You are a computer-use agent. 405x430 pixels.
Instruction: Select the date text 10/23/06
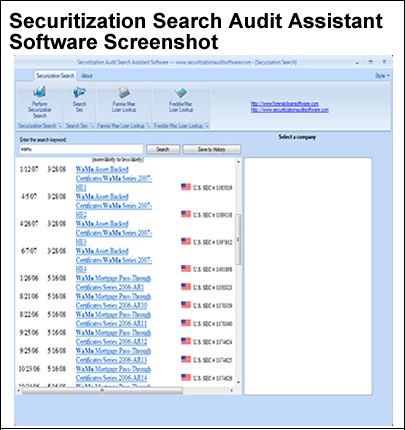tap(29, 369)
